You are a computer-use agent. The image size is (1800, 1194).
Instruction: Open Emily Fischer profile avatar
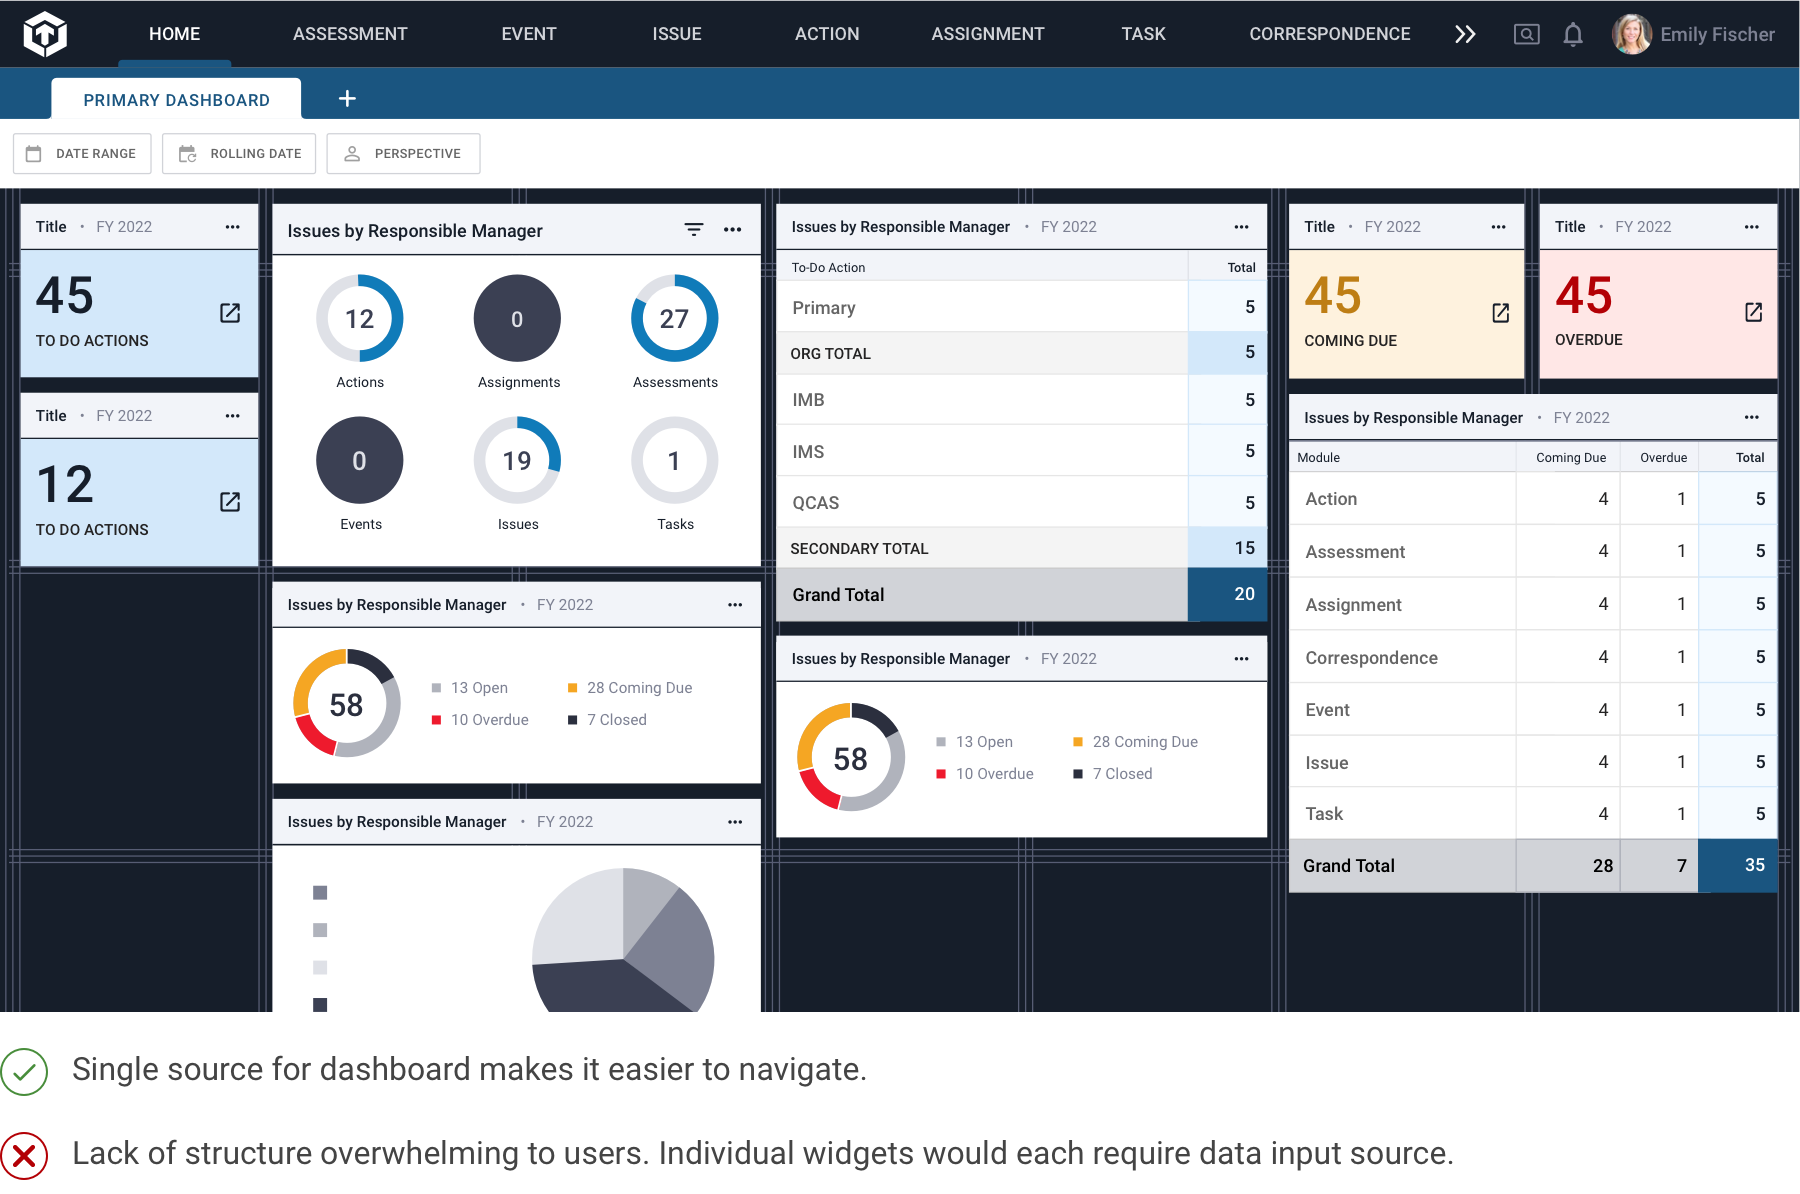tap(1632, 34)
